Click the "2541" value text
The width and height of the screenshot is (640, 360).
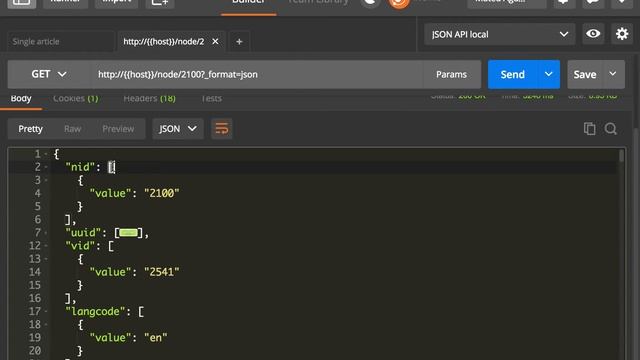pyautogui.click(x=162, y=272)
